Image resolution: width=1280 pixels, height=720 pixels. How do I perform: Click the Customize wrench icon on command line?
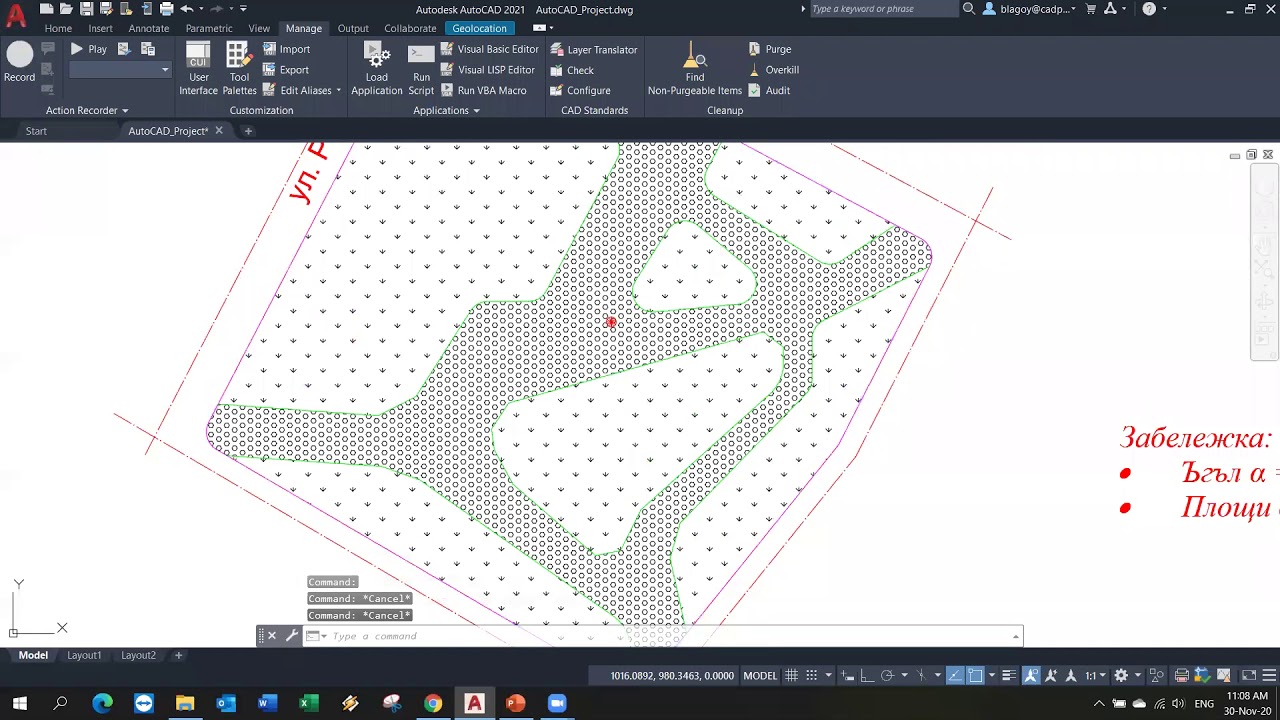(x=292, y=635)
